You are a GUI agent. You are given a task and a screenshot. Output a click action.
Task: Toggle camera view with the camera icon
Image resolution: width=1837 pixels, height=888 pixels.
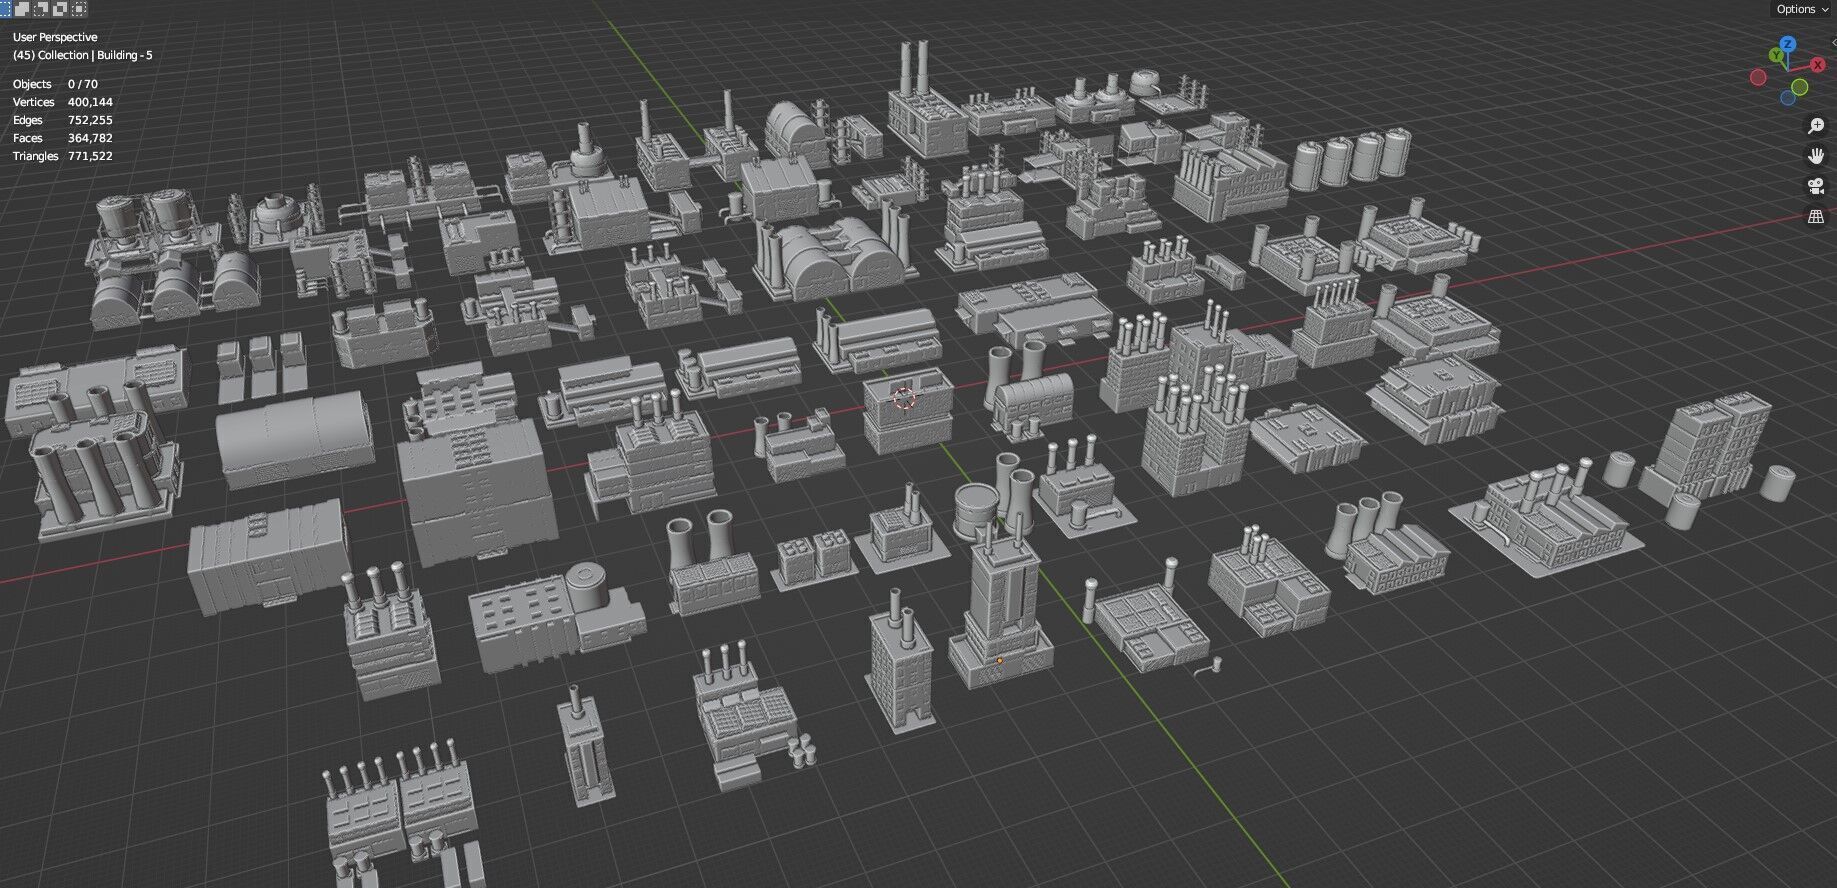pyautogui.click(x=1816, y=186)
